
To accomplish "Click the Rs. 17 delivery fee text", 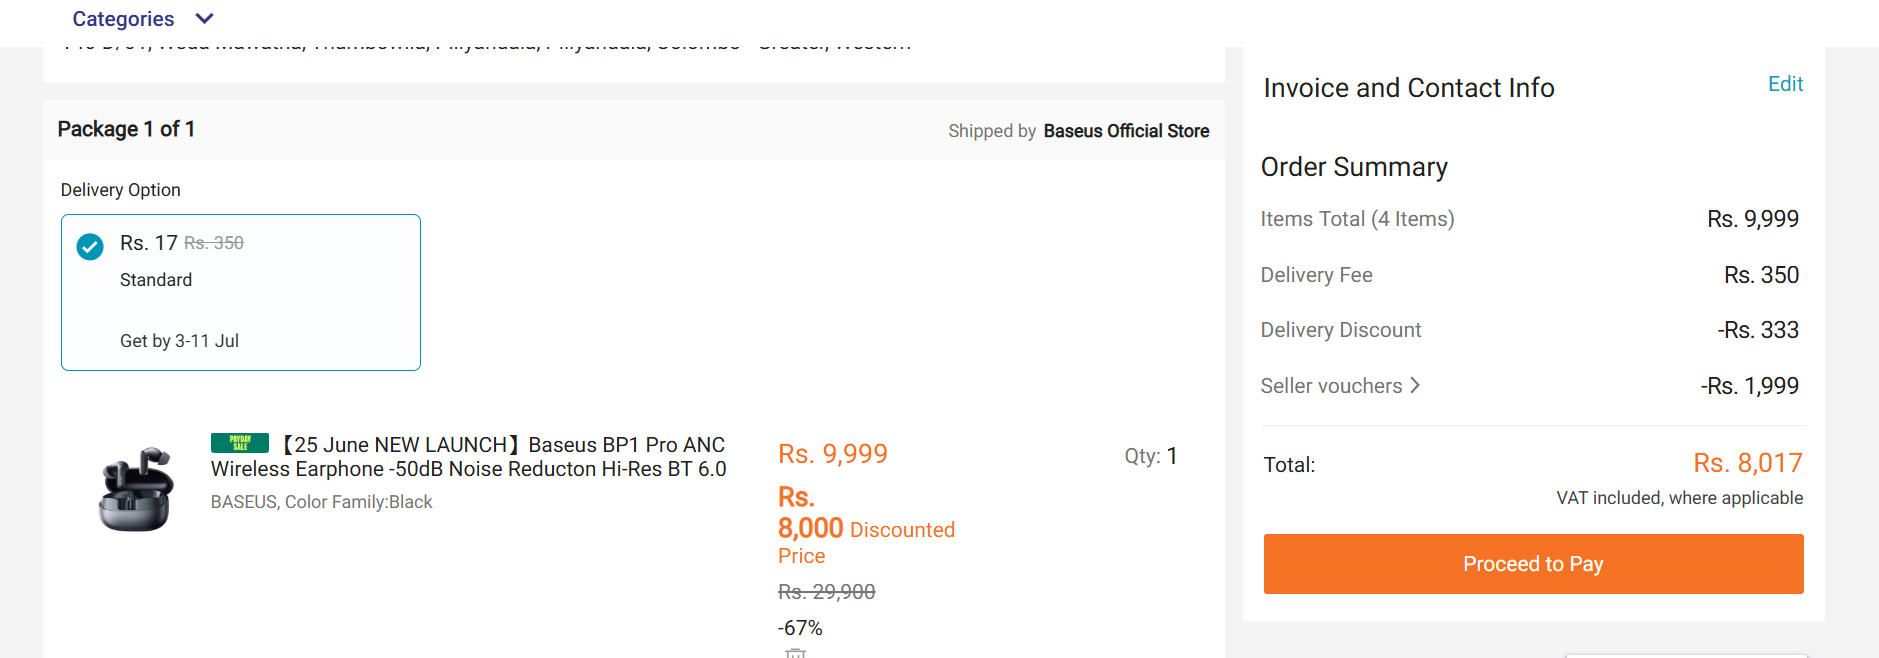I will tap(148, 243).
